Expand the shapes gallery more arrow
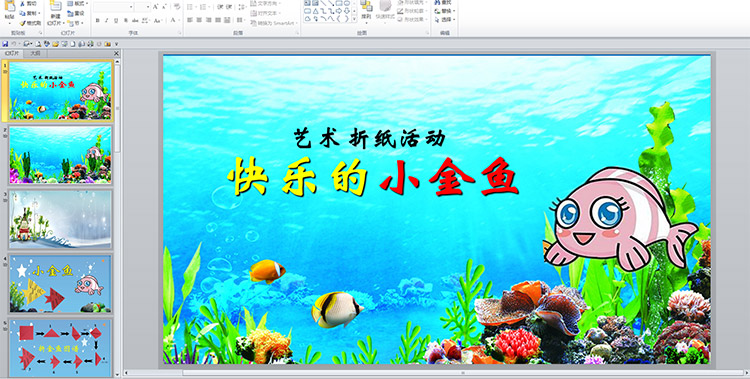The image size is (750, 379). (x=354, y=19)
